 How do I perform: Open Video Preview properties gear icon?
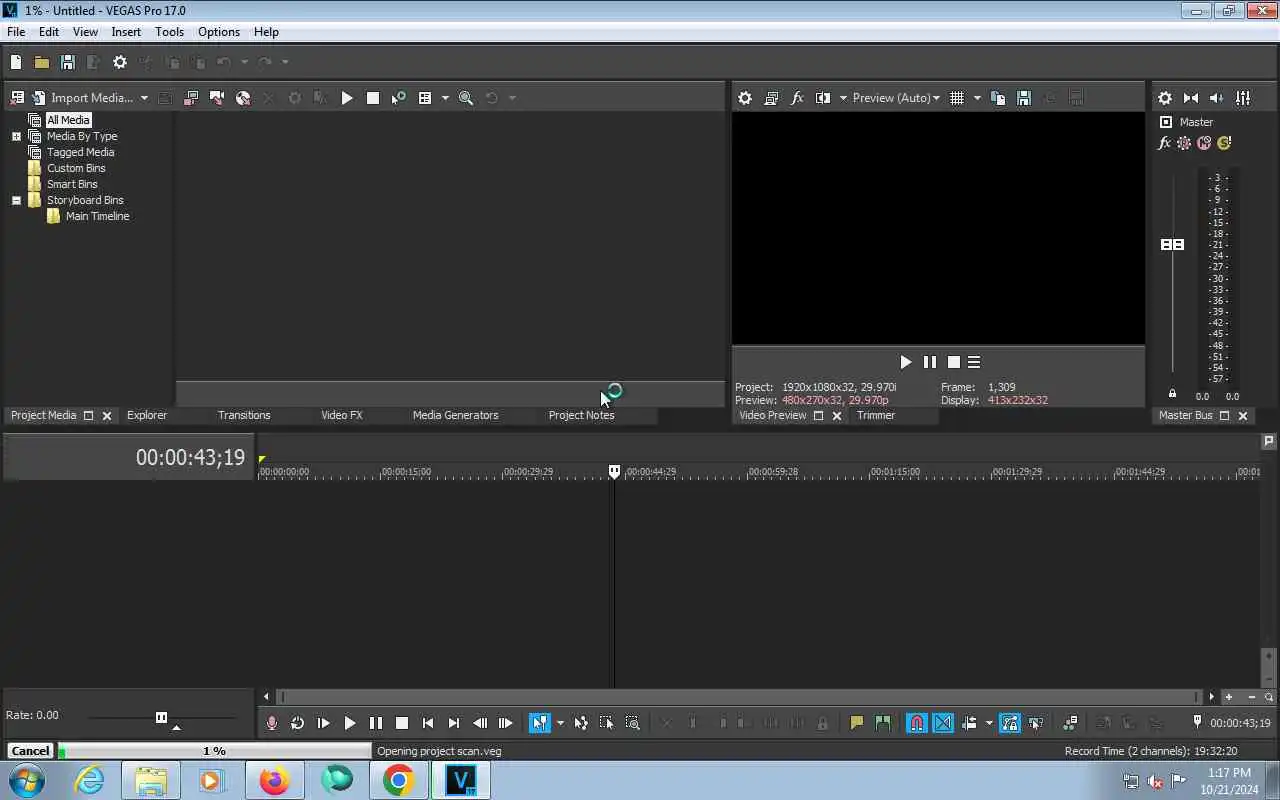[745, 98]
